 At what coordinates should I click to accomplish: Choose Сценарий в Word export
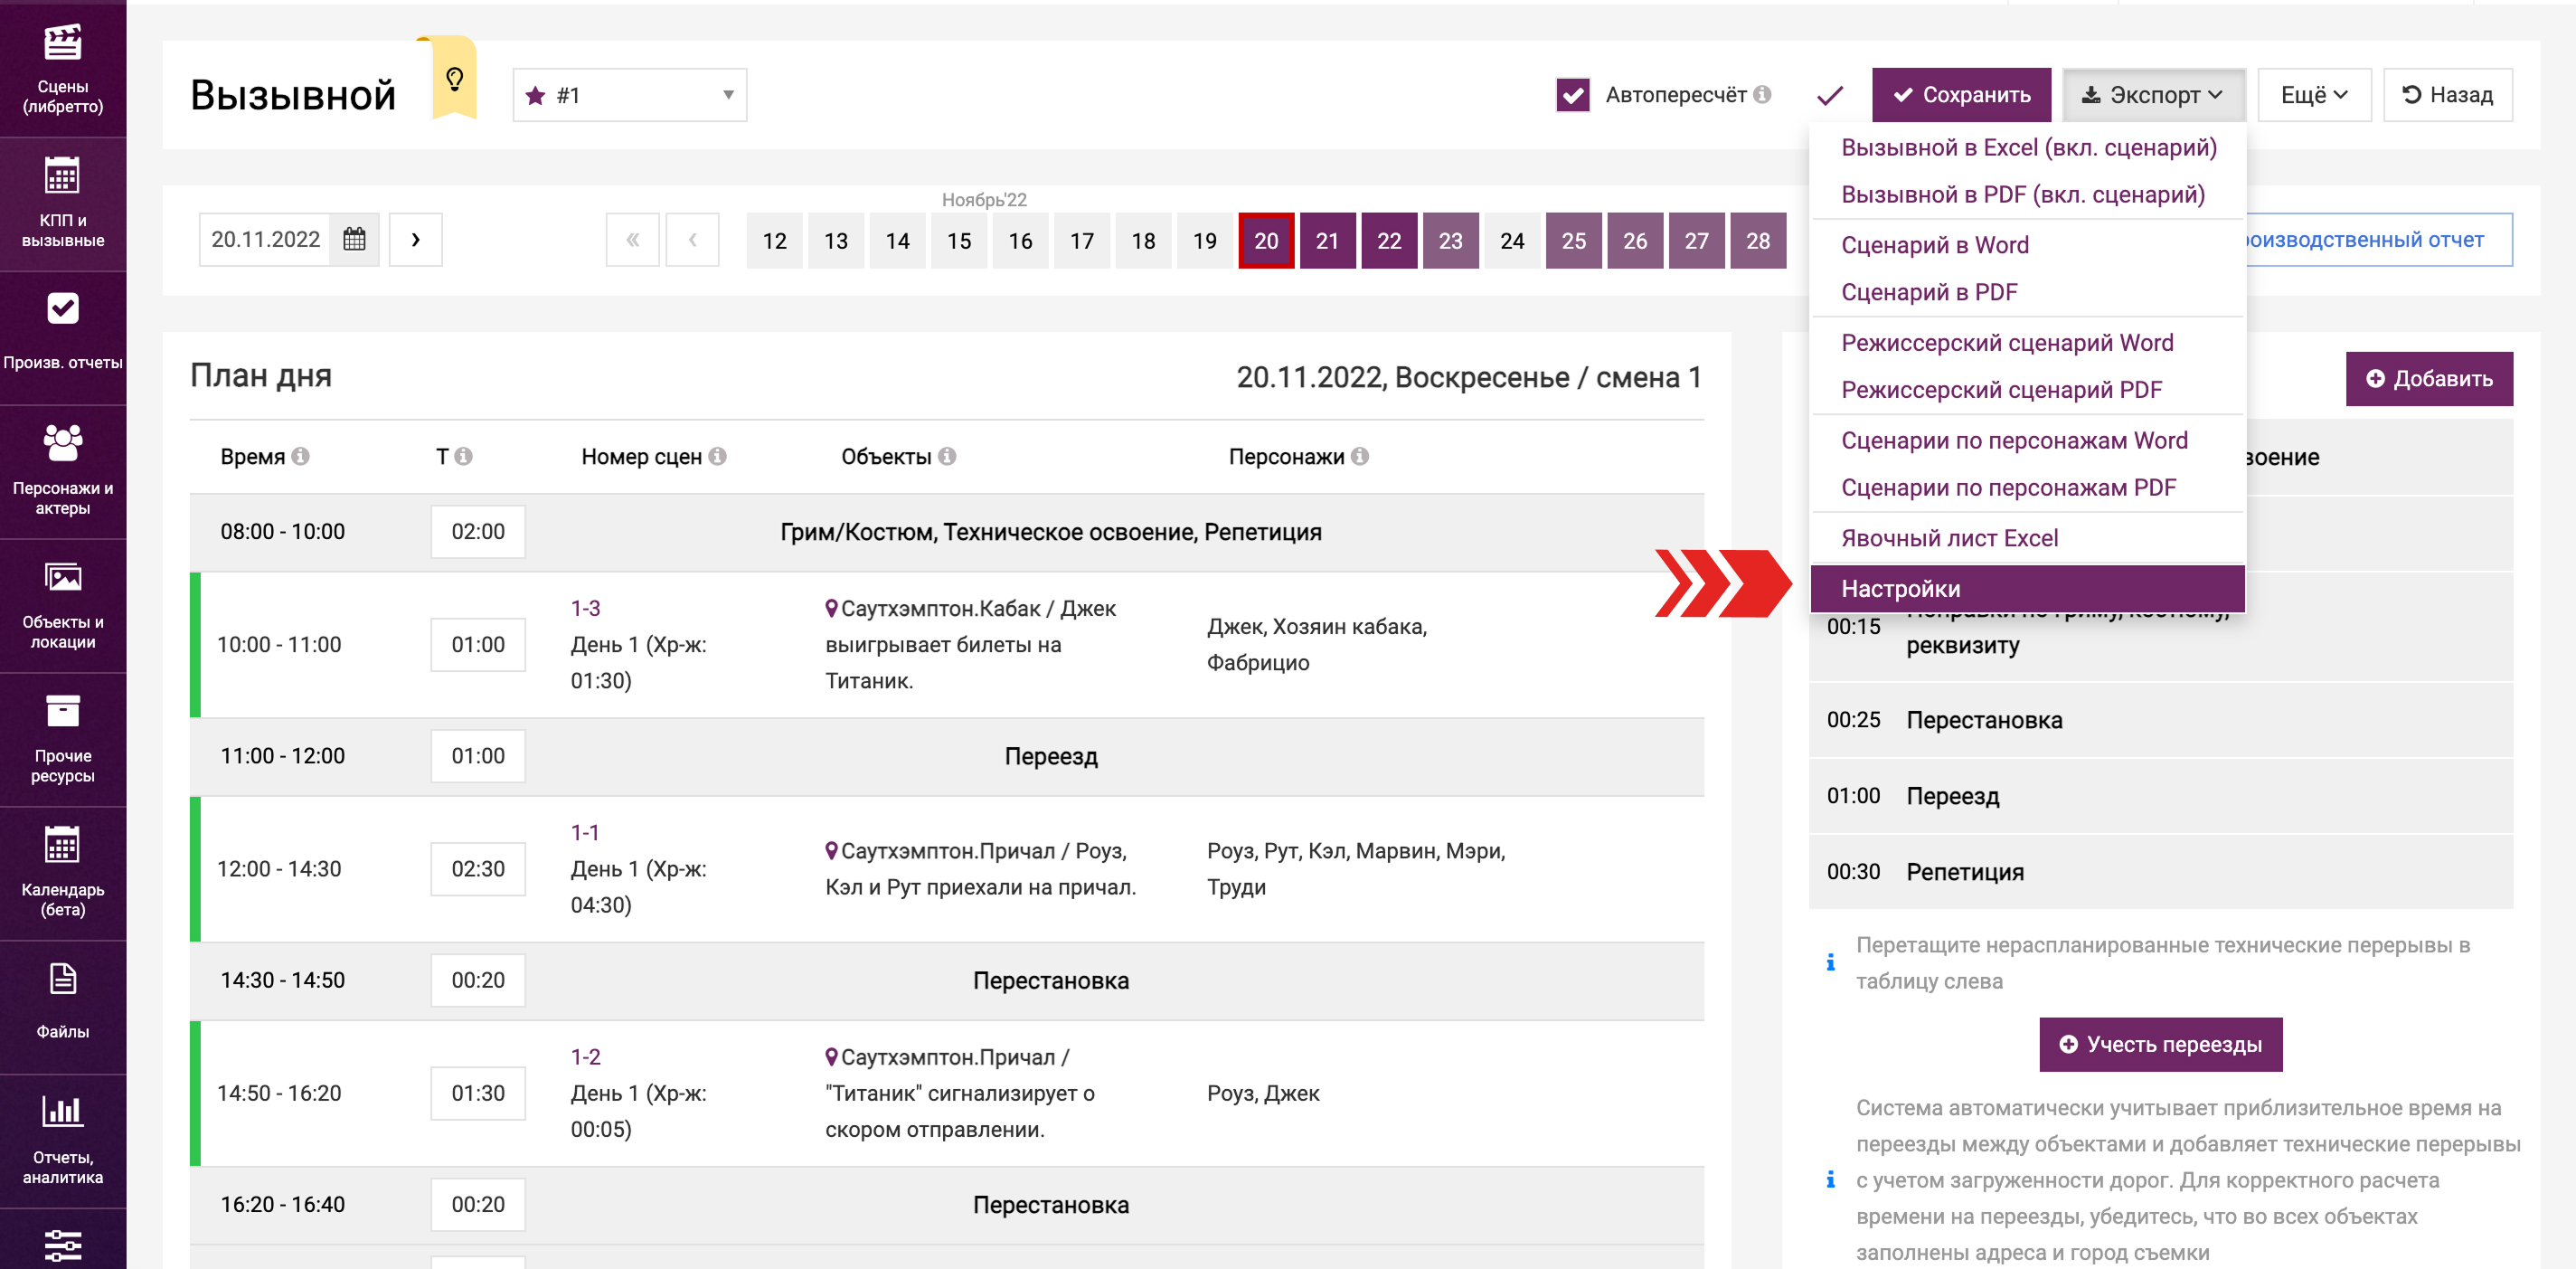coord(2028,245)
